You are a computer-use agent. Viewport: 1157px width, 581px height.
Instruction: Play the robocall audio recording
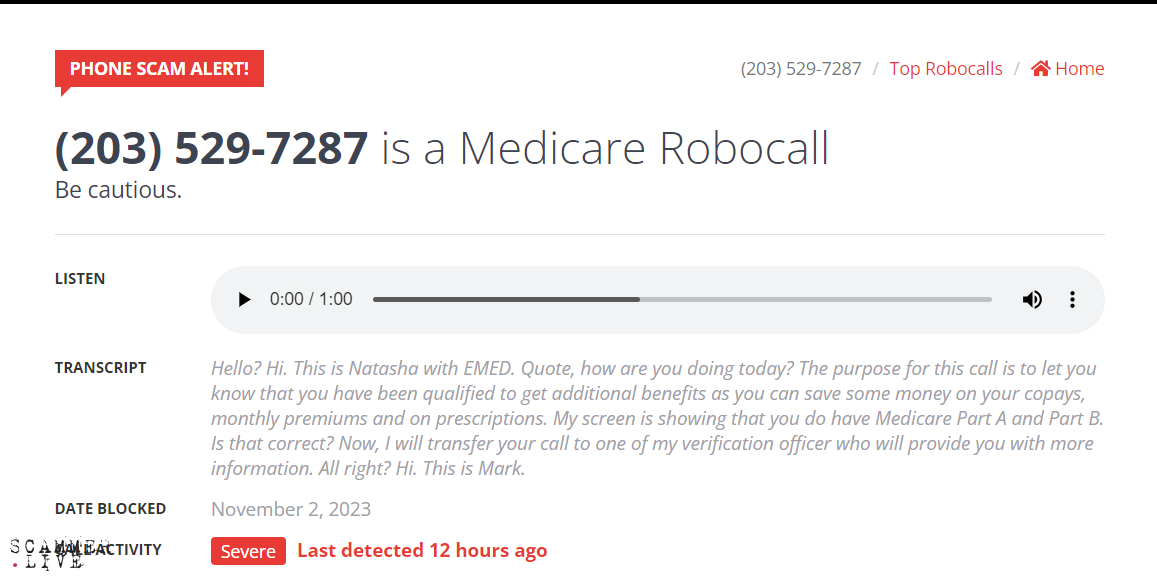245,299
